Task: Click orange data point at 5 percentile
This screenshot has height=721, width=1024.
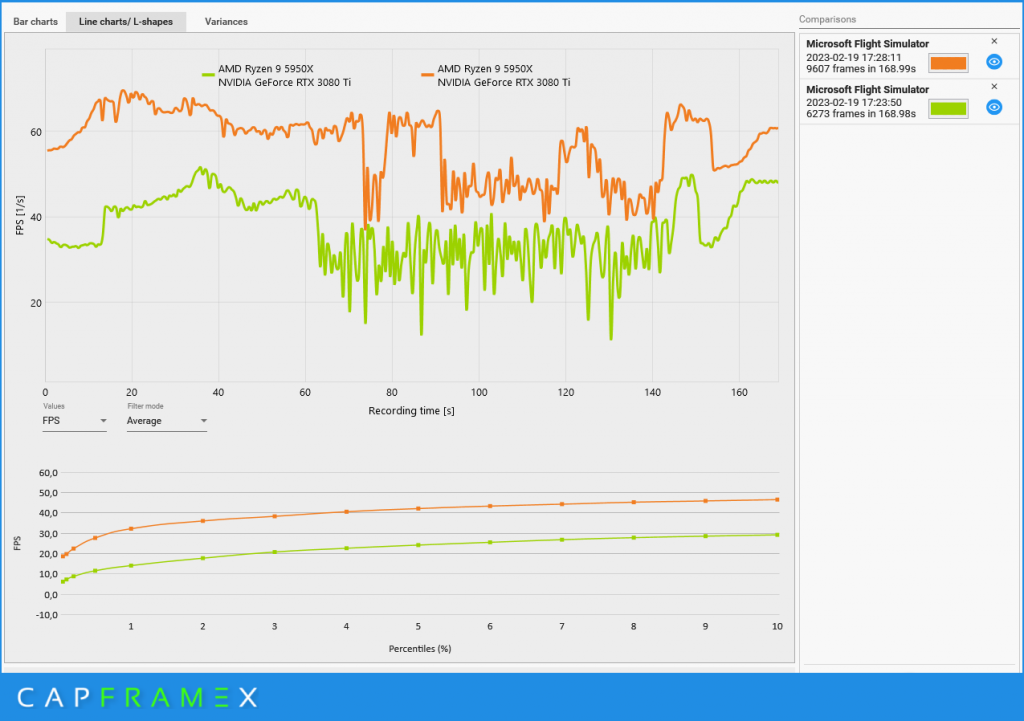Action: pos(418,508)
